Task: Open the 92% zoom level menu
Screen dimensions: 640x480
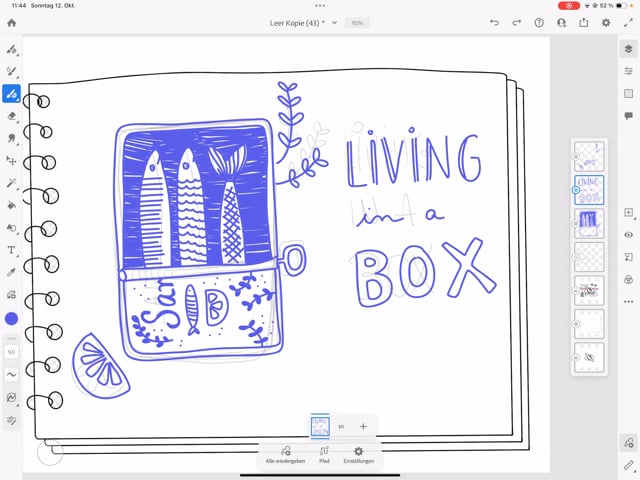Action: [357, 22]
